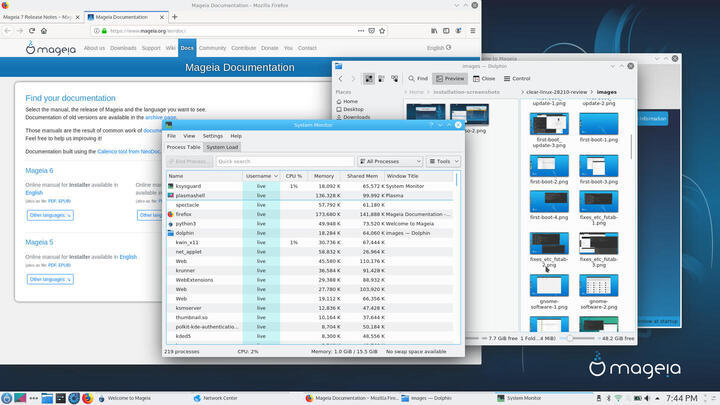Follow the archive page link
The height and width of the screenshot is (405, 720).
(161, 118)
